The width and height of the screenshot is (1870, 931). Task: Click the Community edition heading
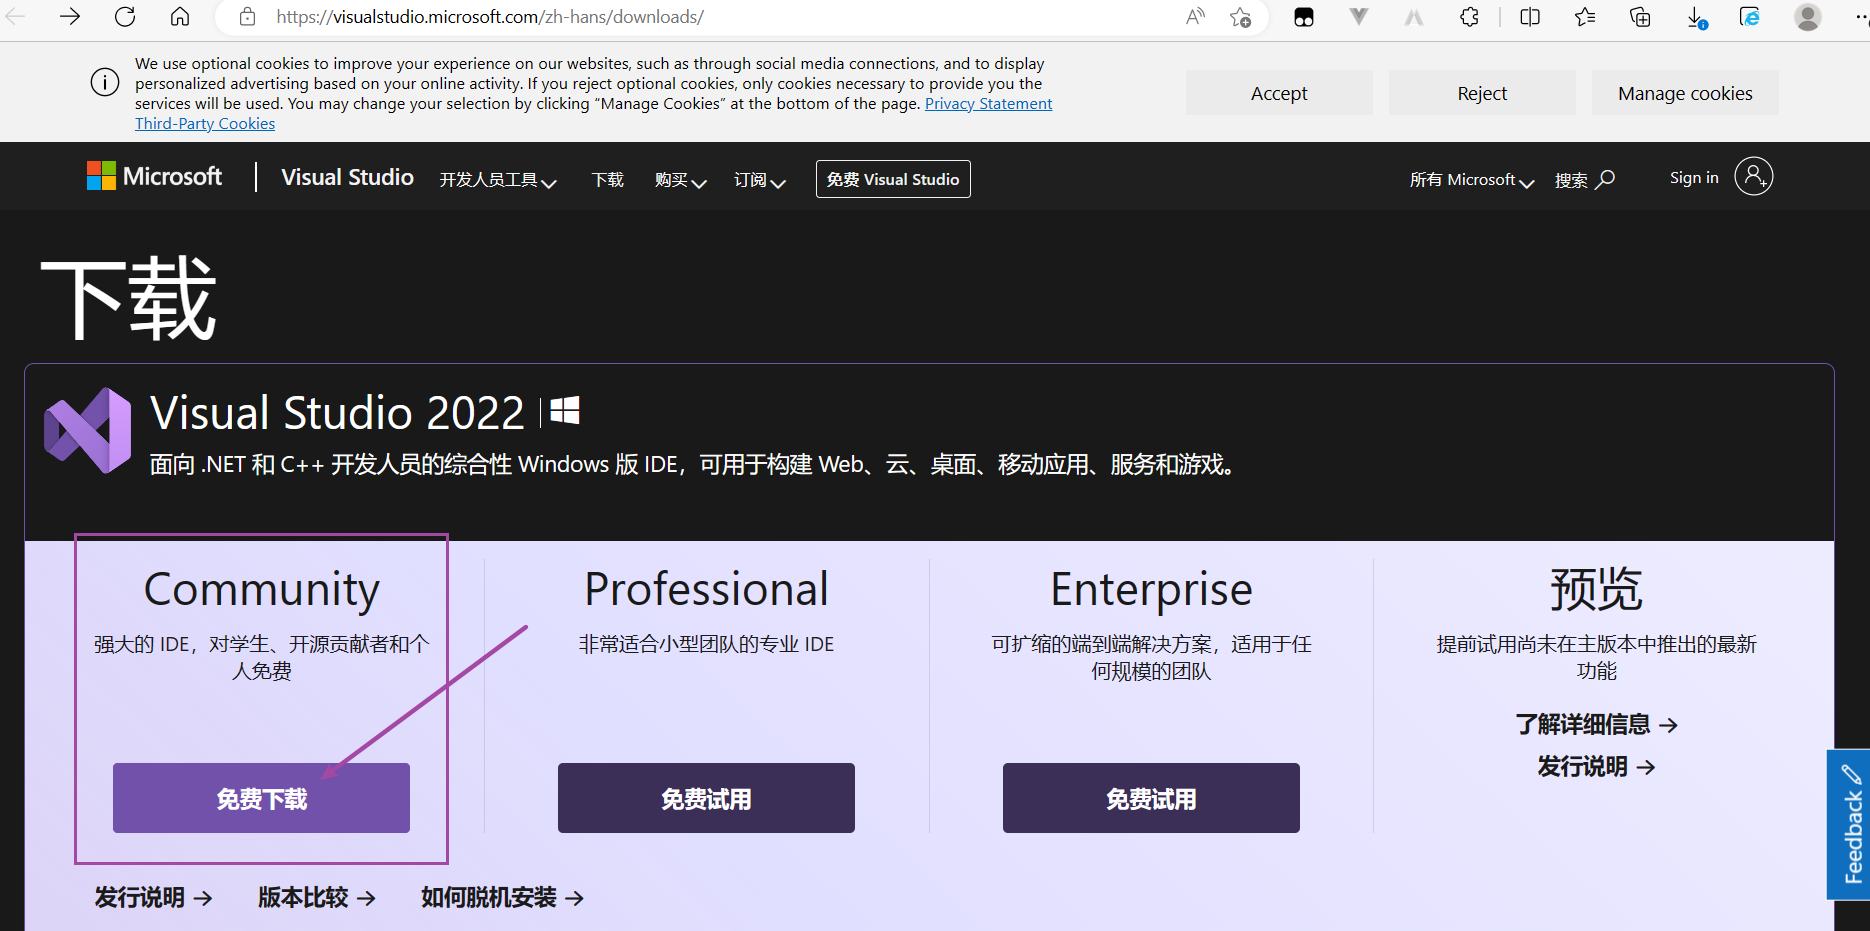261,590
